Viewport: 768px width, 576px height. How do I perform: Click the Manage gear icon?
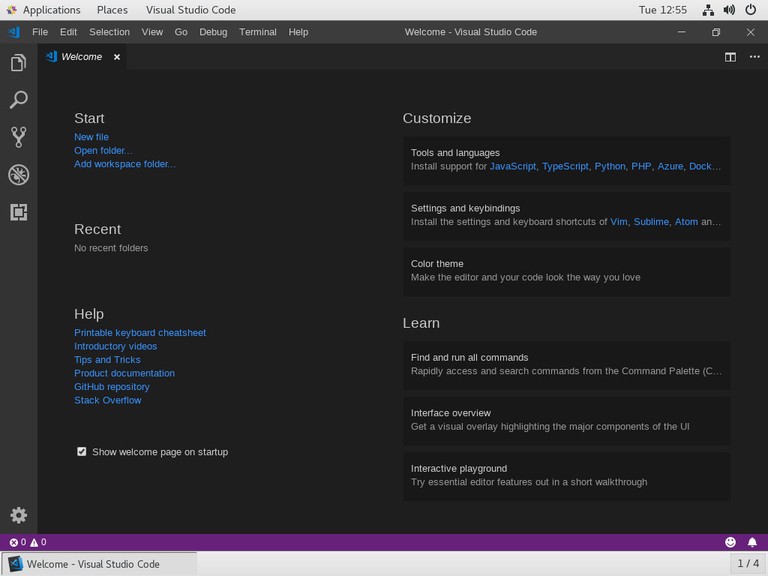(x=18, y=515)
